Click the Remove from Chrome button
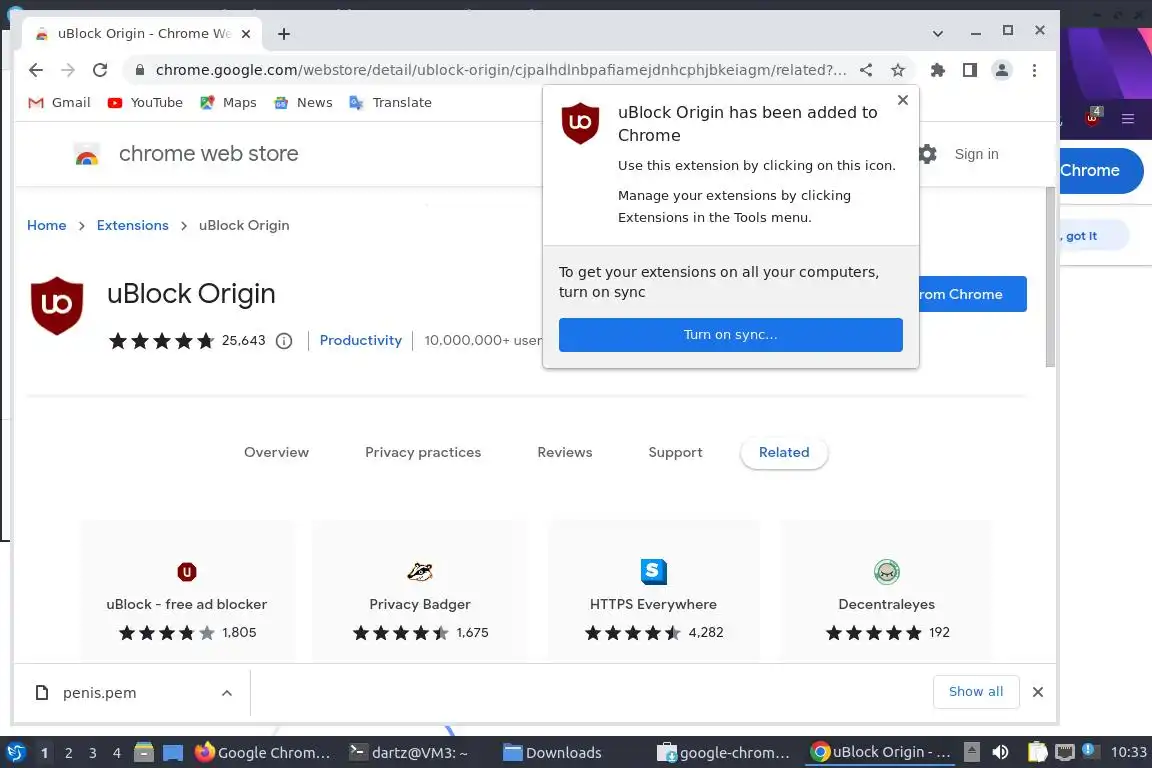Image resolution: width=1152 pixels, height=768 pixels. 972,294
